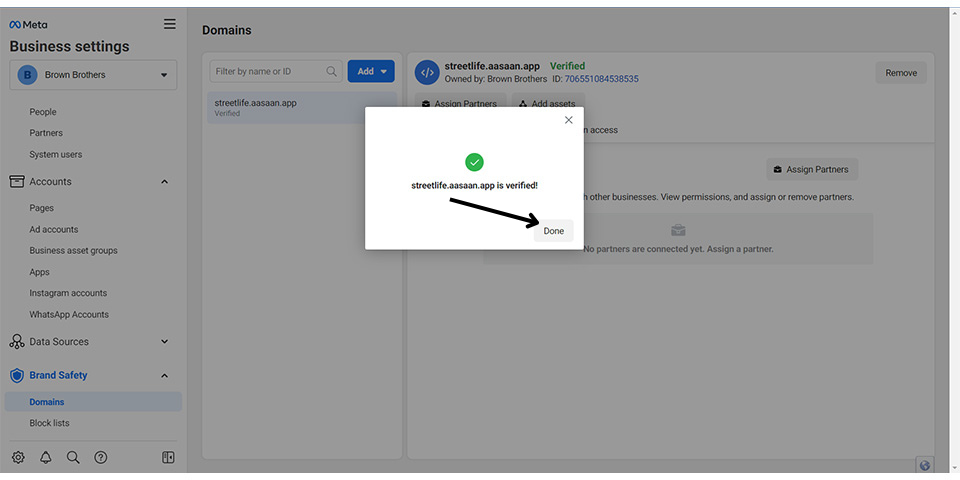Screen dimensions: 960x480
Task: Open the Brown Brothers business selector dropdown
Action: click(x=93, y=75)
